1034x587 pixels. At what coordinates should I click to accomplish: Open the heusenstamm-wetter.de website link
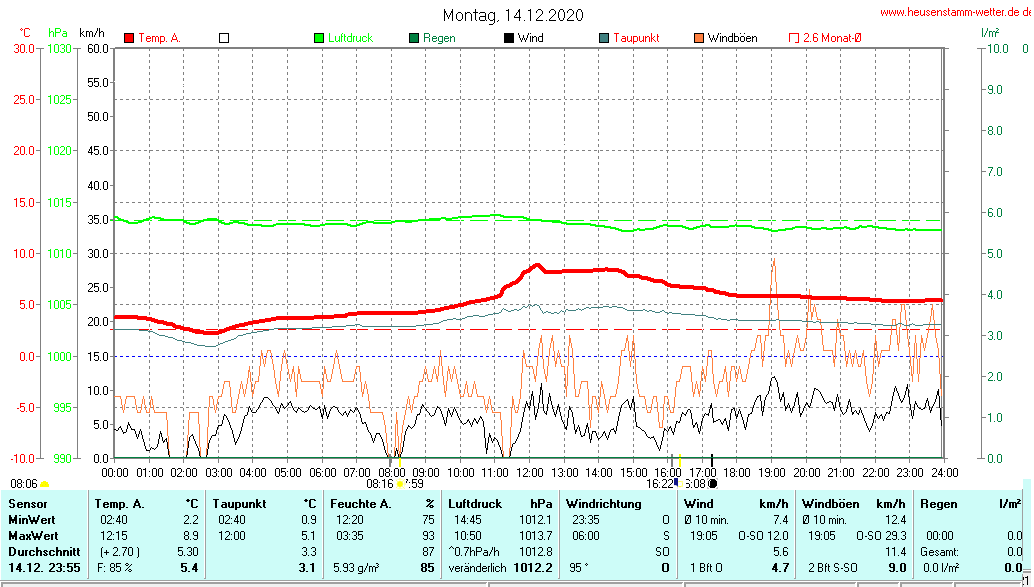tap(955, 12)
